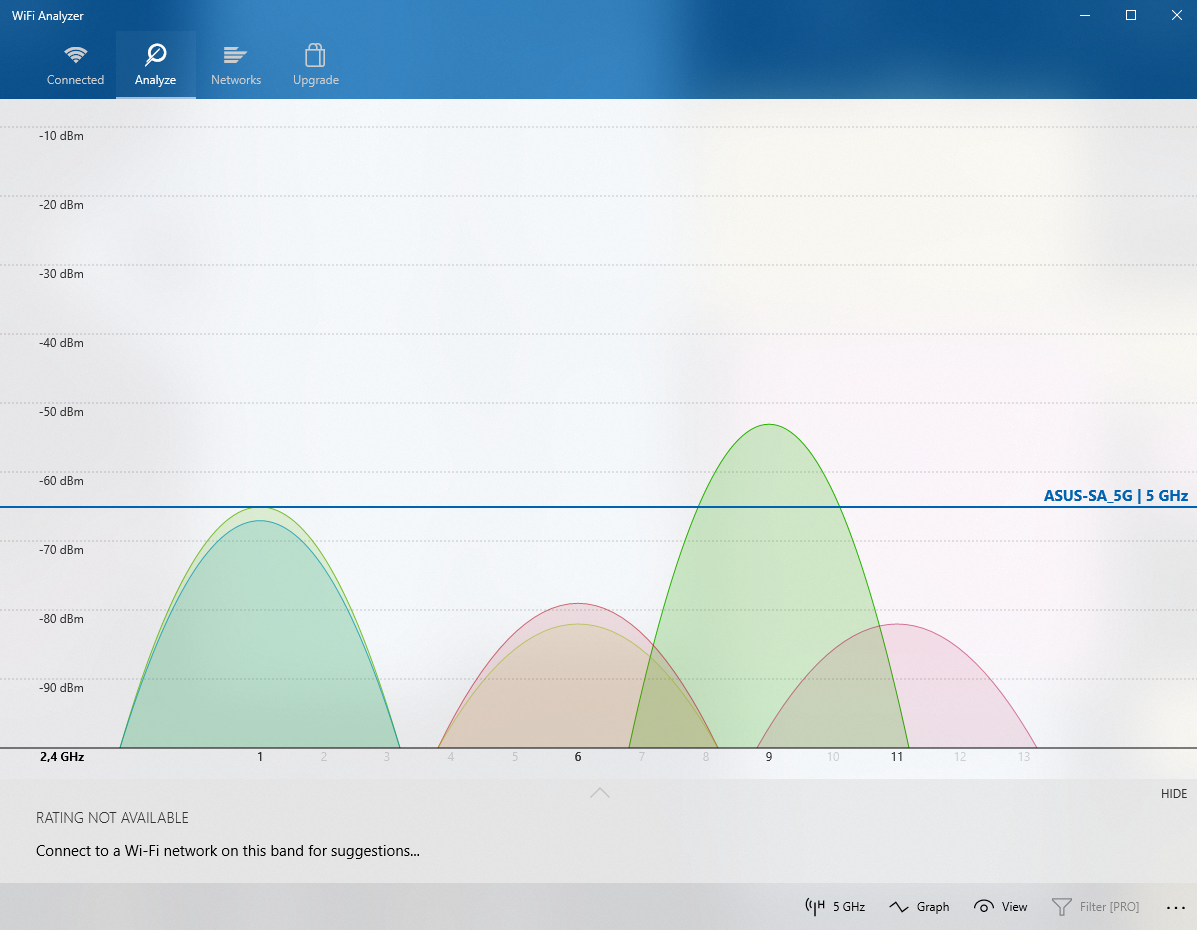The height and width of the screenshot is (930, 1197).
Task: Click the 2,4 GHz axis label
Action: 62,757
